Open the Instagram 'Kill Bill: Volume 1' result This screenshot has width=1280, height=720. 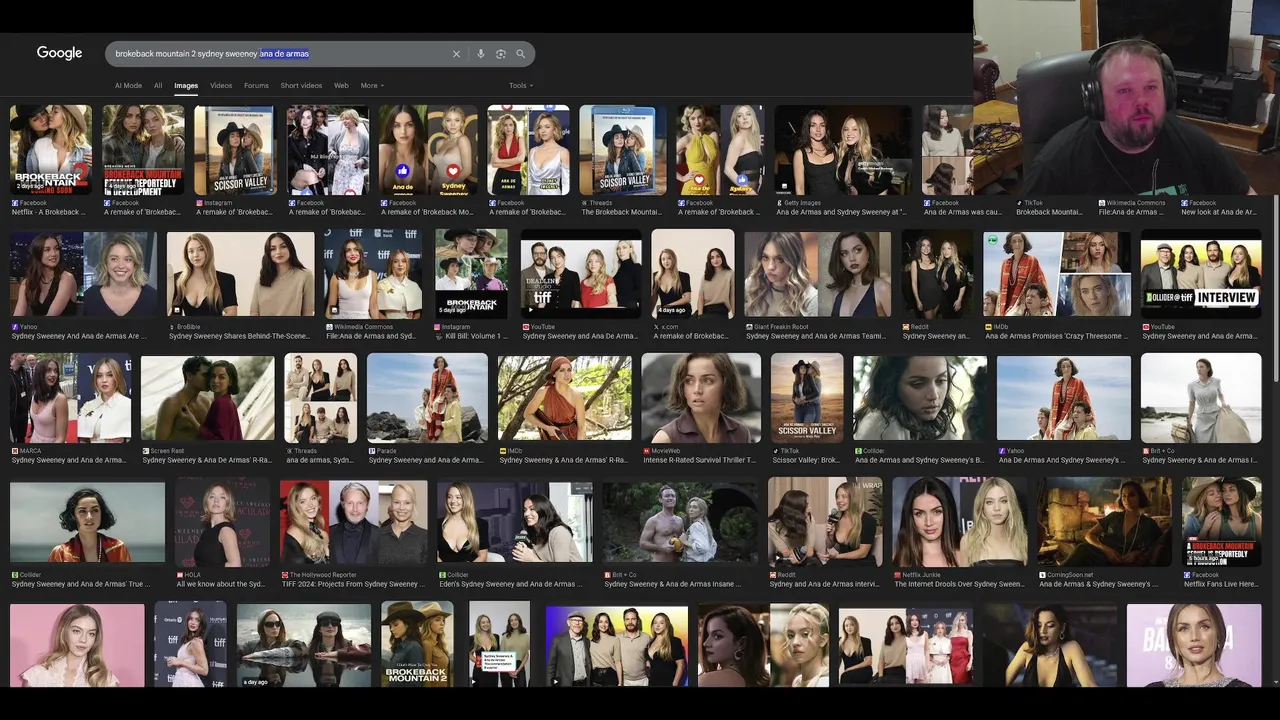tap(471, 274)
